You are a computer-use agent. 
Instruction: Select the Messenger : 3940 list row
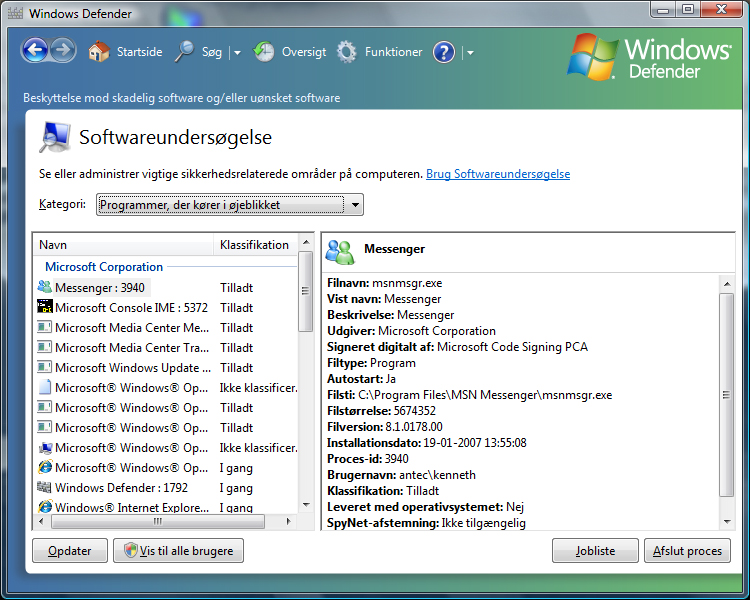pyautogui.click(x=165, y=288)
